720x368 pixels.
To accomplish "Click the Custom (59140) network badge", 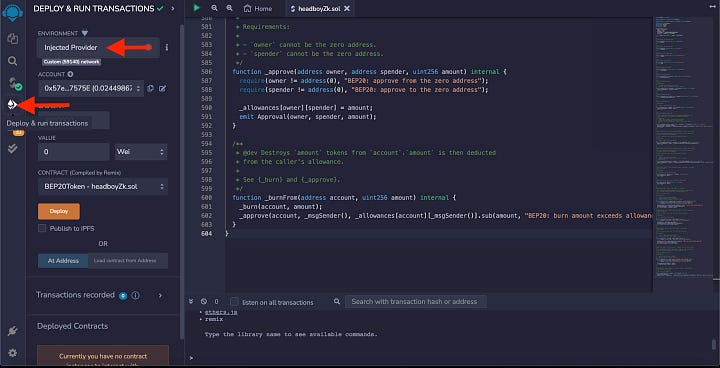I will click(x=72, y=62).
